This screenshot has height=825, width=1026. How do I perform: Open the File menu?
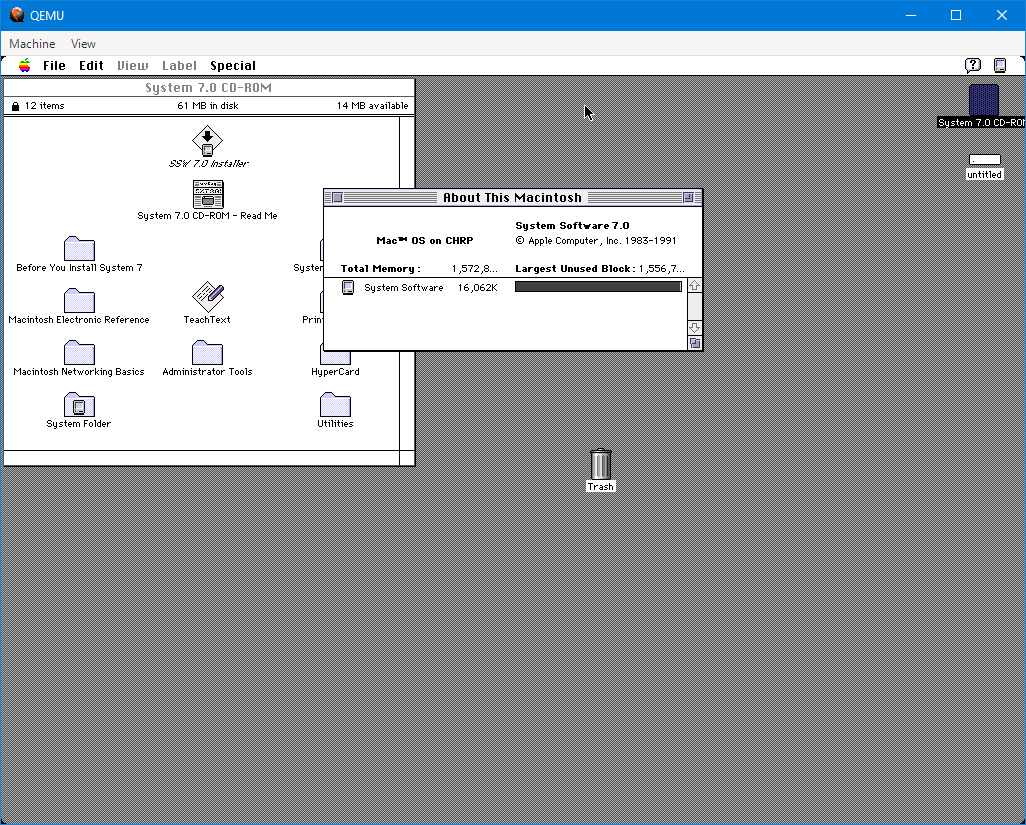click(x=54, y=66)
